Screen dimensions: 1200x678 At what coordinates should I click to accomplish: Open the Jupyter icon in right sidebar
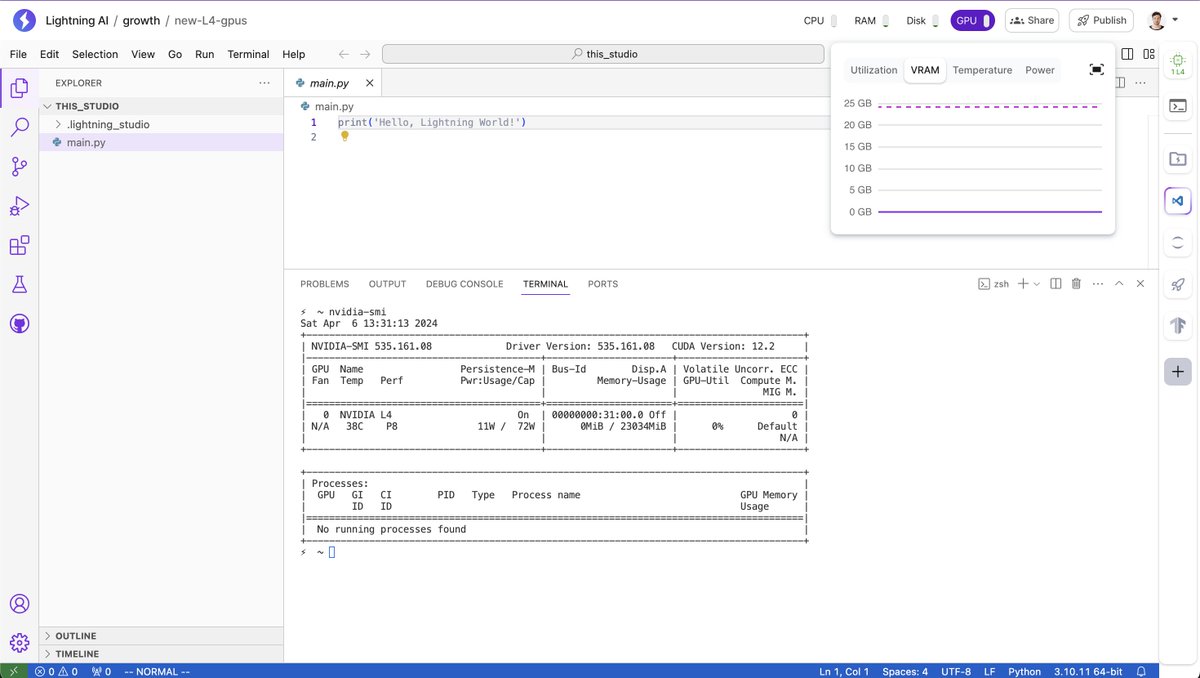pyautogui.click(x=1177, y=243)
